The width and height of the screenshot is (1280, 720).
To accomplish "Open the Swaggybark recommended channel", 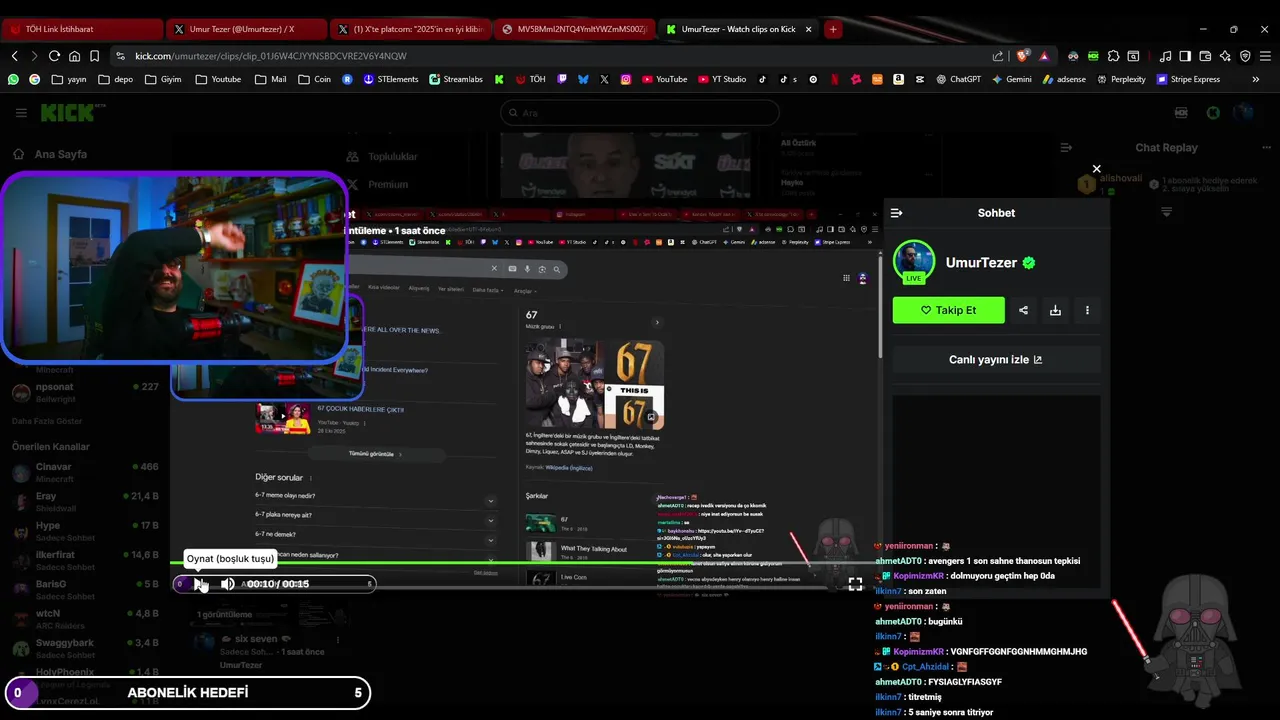I will 85,648.
